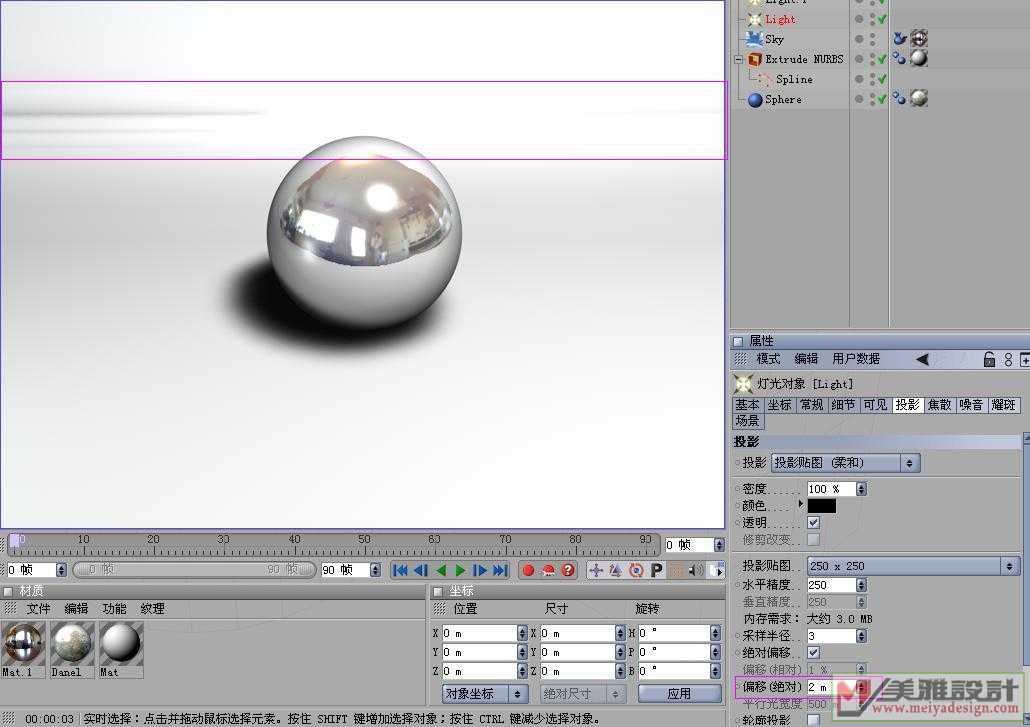Select the Extrude NURBS phong tag
This screenshot has width=1030, height=727.
tap(899, 59)
